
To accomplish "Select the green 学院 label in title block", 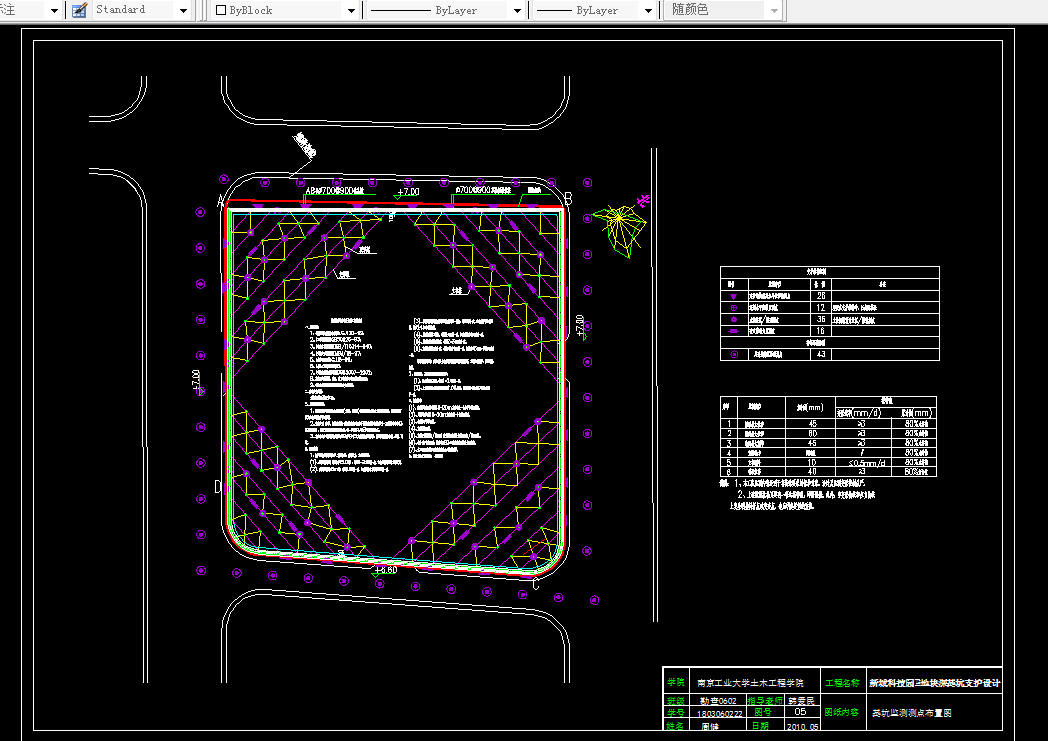I will point(676,682).
